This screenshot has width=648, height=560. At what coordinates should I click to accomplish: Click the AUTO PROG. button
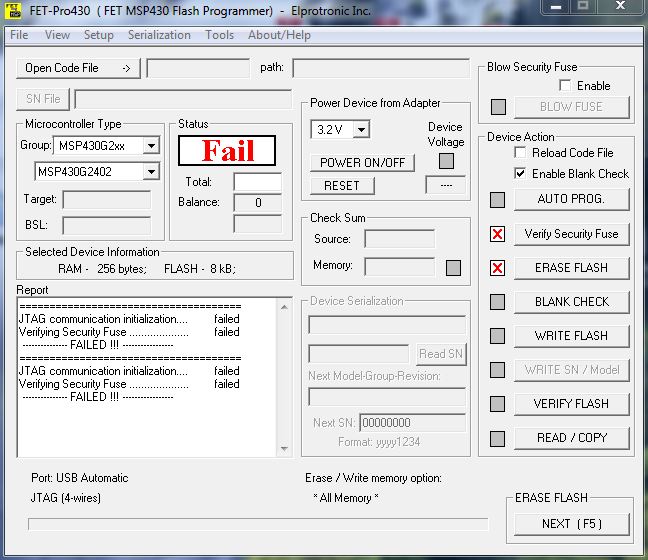(x=572, y=199)
